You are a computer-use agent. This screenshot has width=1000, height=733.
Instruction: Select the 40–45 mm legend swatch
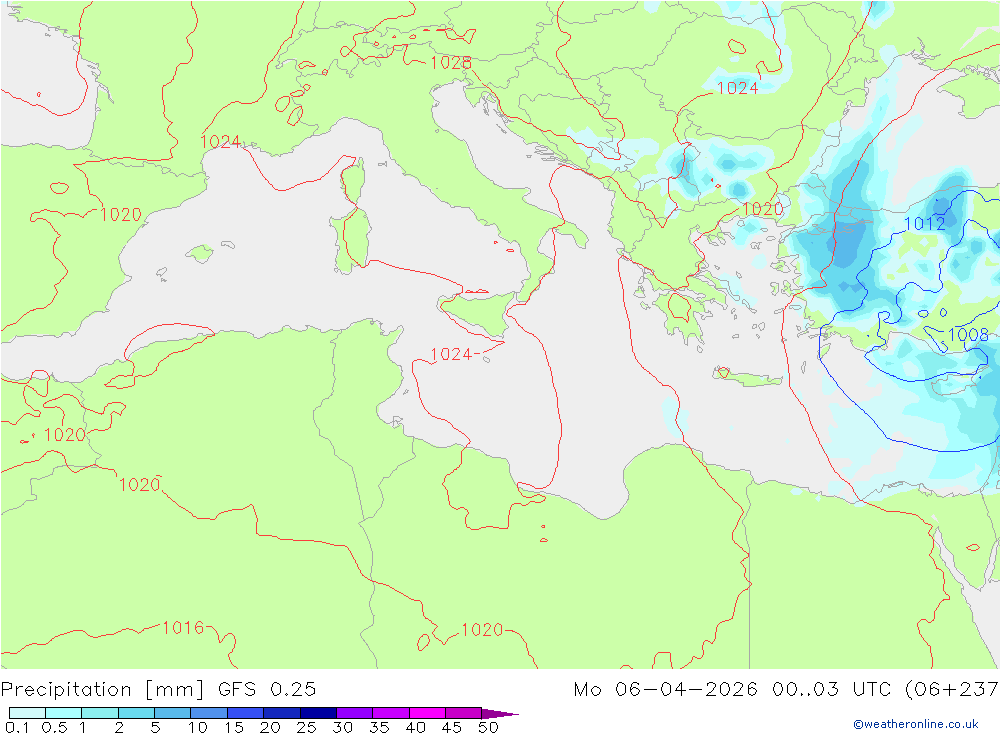pos(427,713)
